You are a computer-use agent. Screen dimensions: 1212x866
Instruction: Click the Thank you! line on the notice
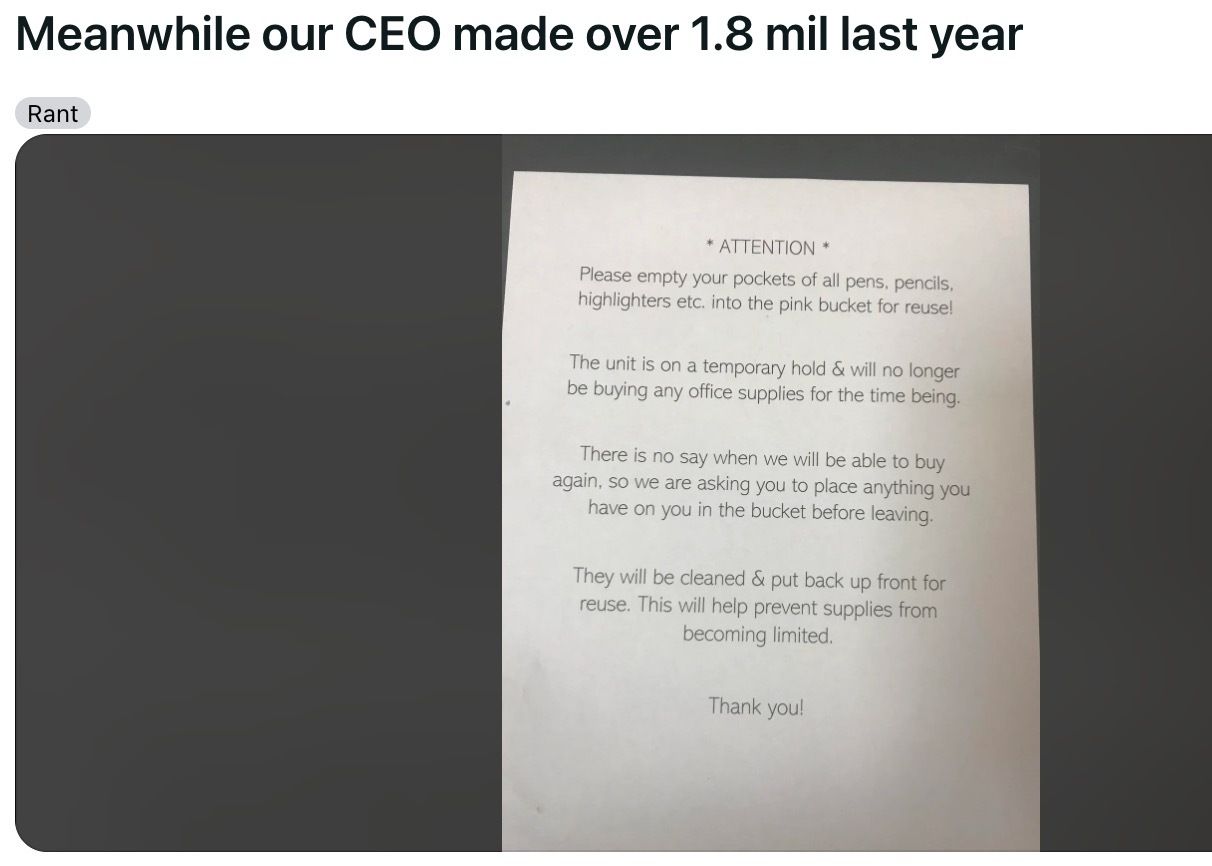[x=756, y=706]
